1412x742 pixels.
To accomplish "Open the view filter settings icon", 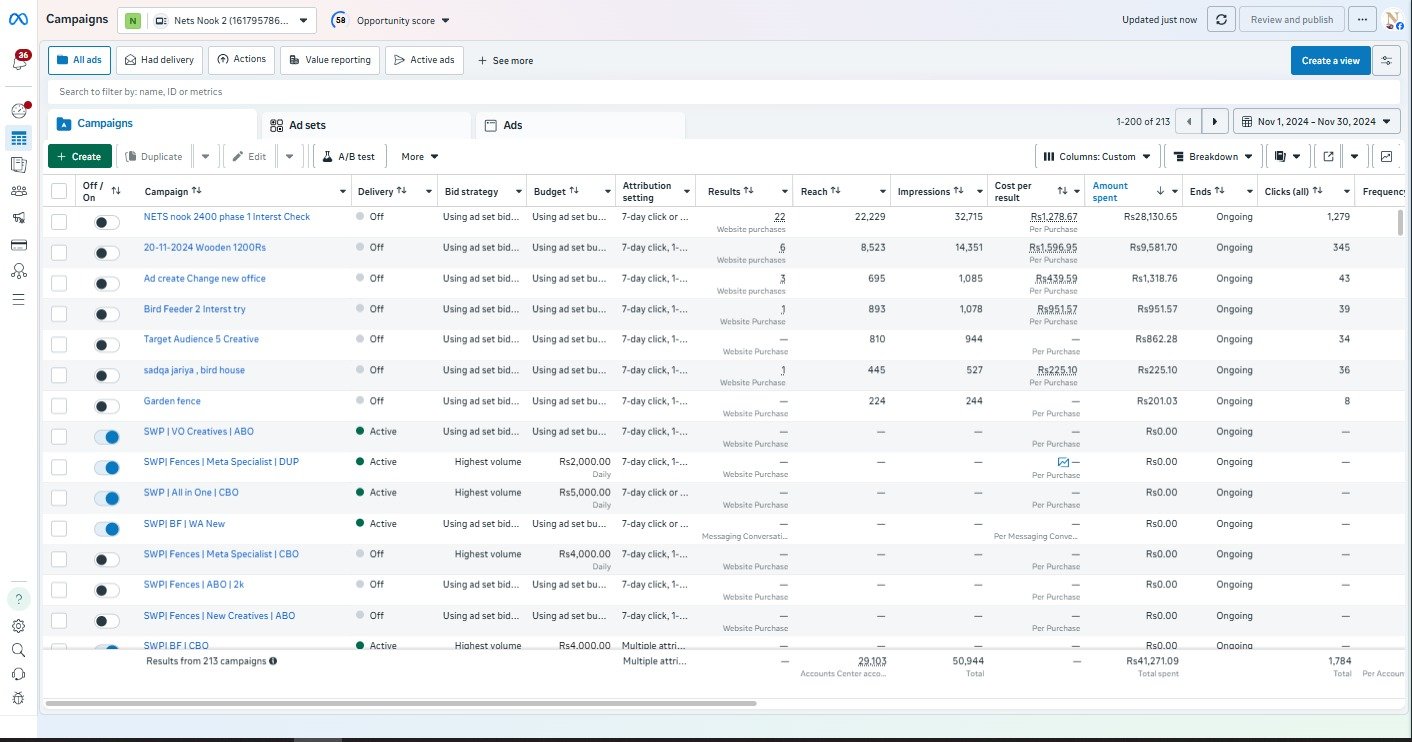I will (x=1386, y=60).
